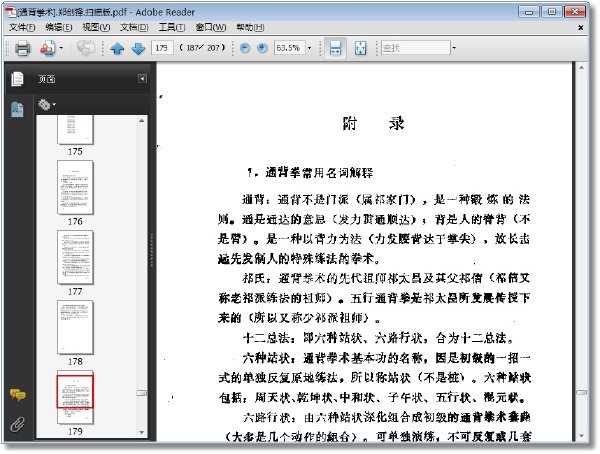Image resolution: width=600 pixels, height=454 pixels.
Task: Open the 帮助(H) menu
Action: (x=250, y=28)
